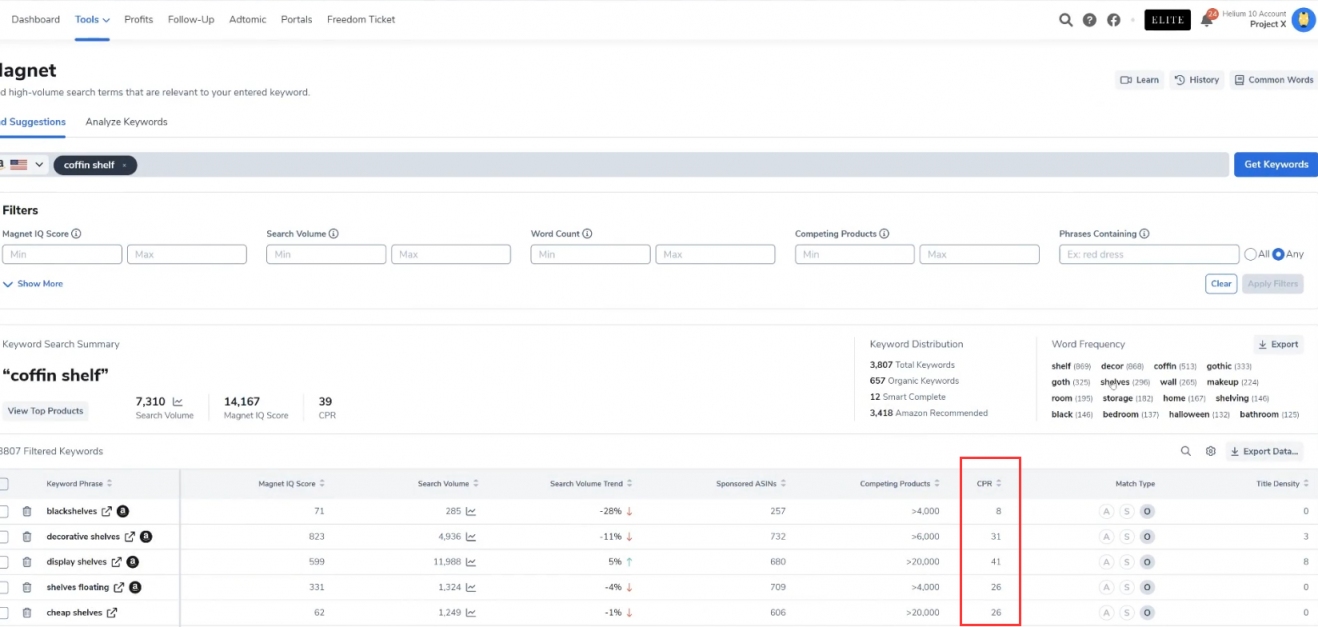
Task: Expand Show More filters
Action: 33,284
